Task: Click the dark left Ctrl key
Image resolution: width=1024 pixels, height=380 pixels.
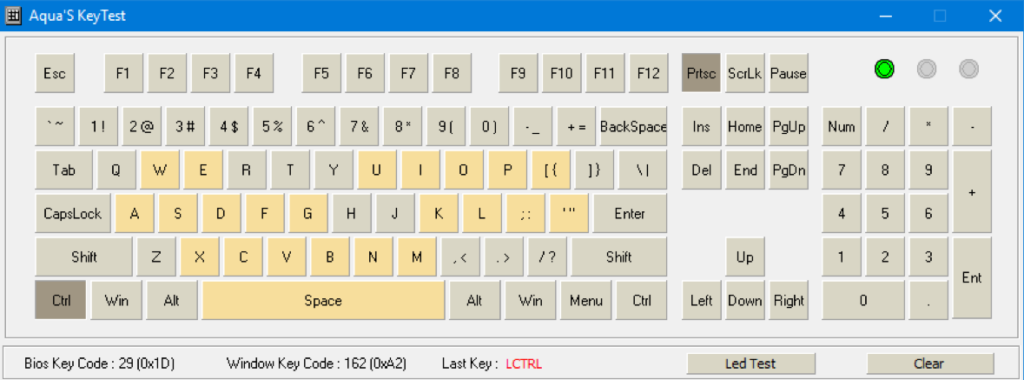Action: [61, 300]
